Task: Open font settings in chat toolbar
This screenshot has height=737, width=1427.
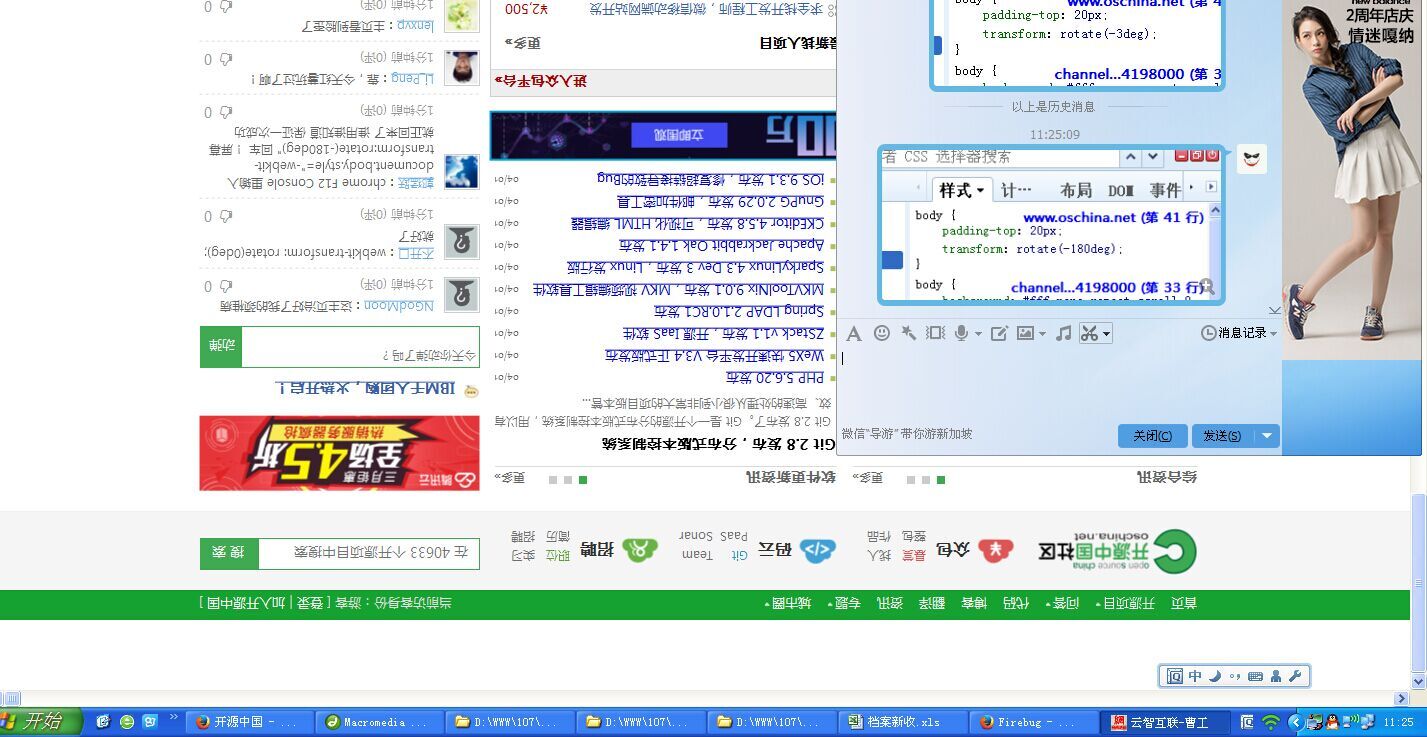Action: pos(853,333)
